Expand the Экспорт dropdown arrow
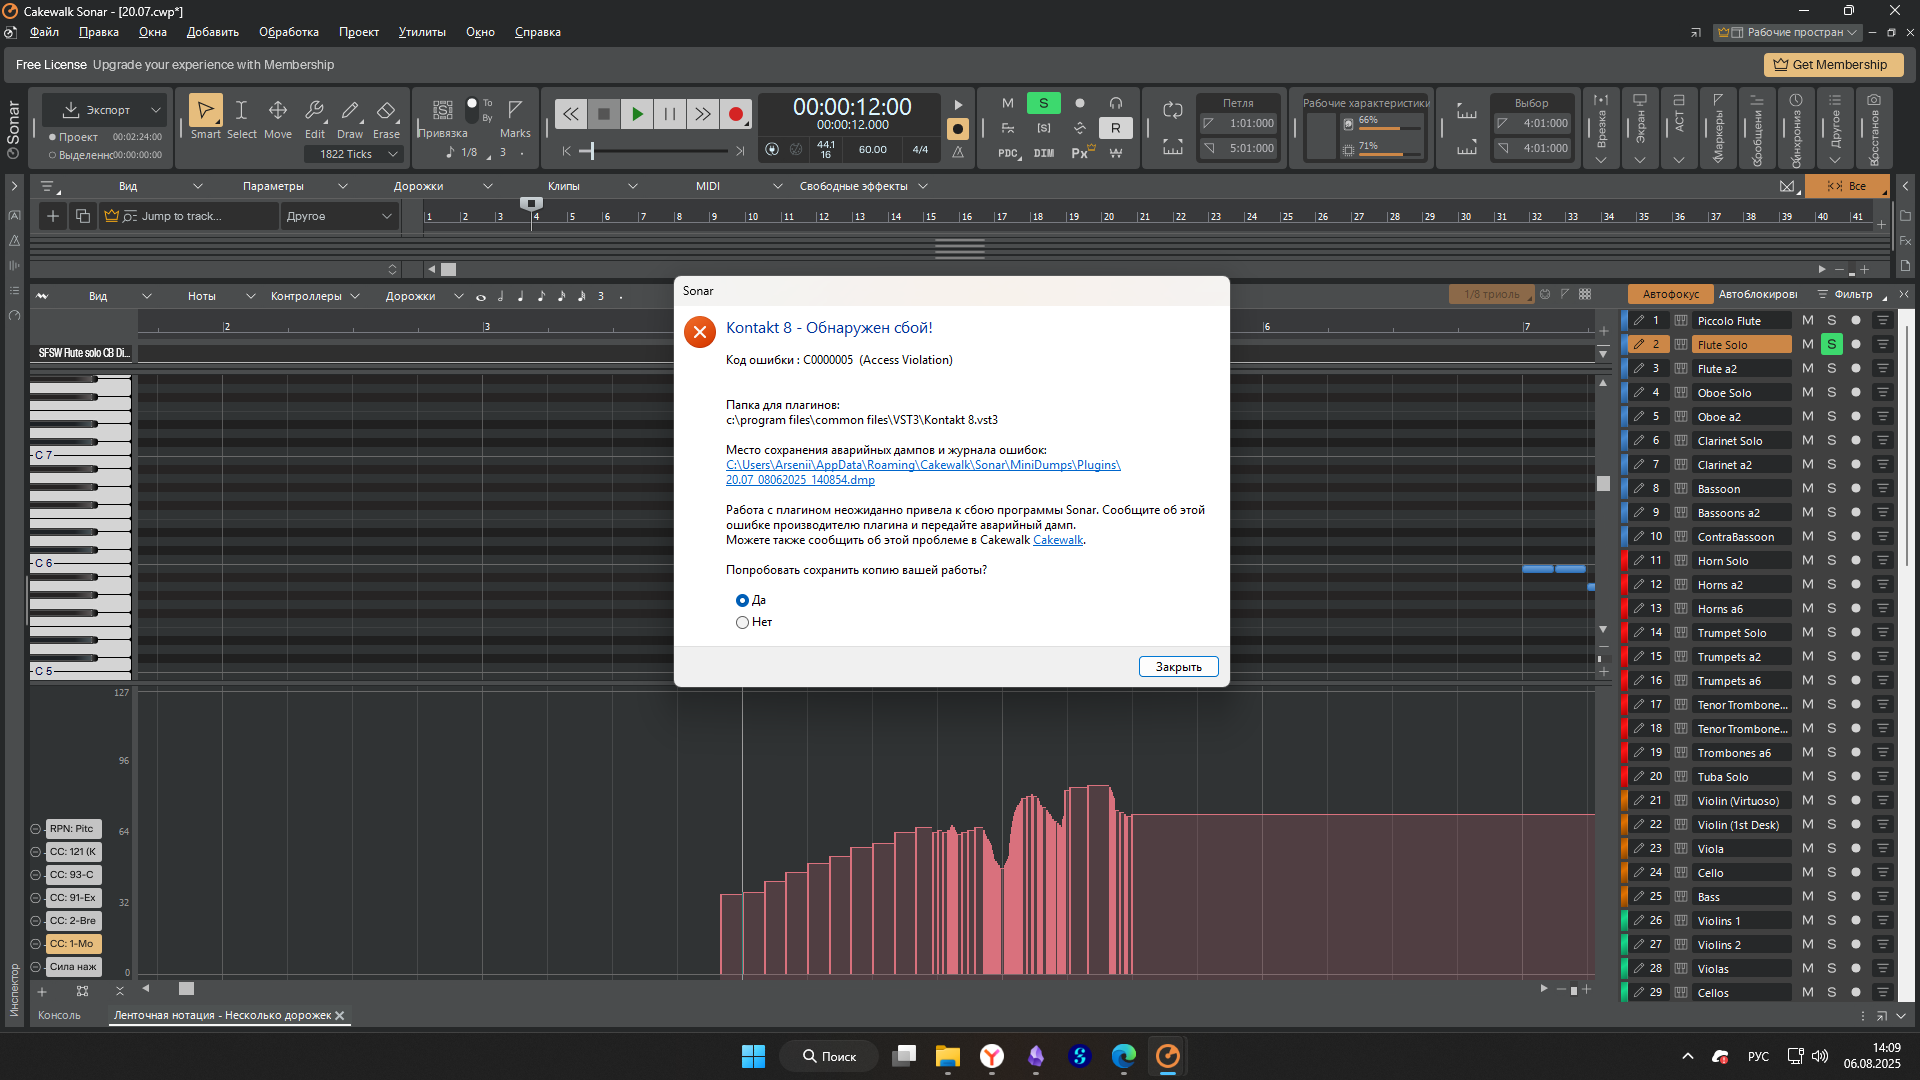Image resolution: width=1920 pixels, height=1080 pixels. [x=156, y=110]
